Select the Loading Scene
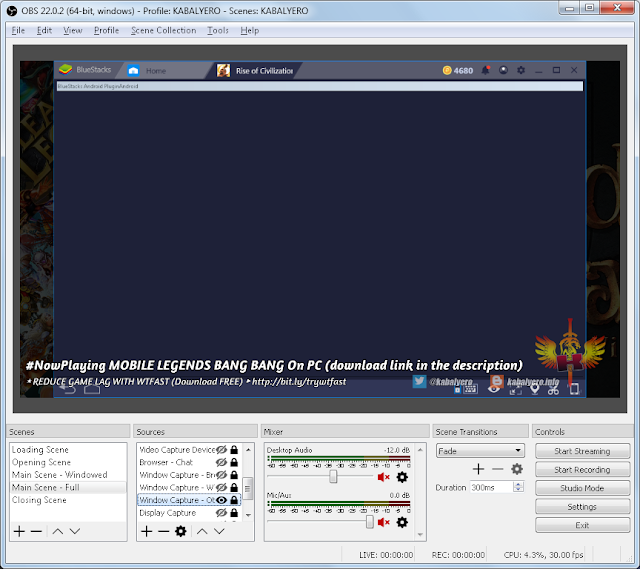Viewport: 640px width, 569px height. click(68, 449)
